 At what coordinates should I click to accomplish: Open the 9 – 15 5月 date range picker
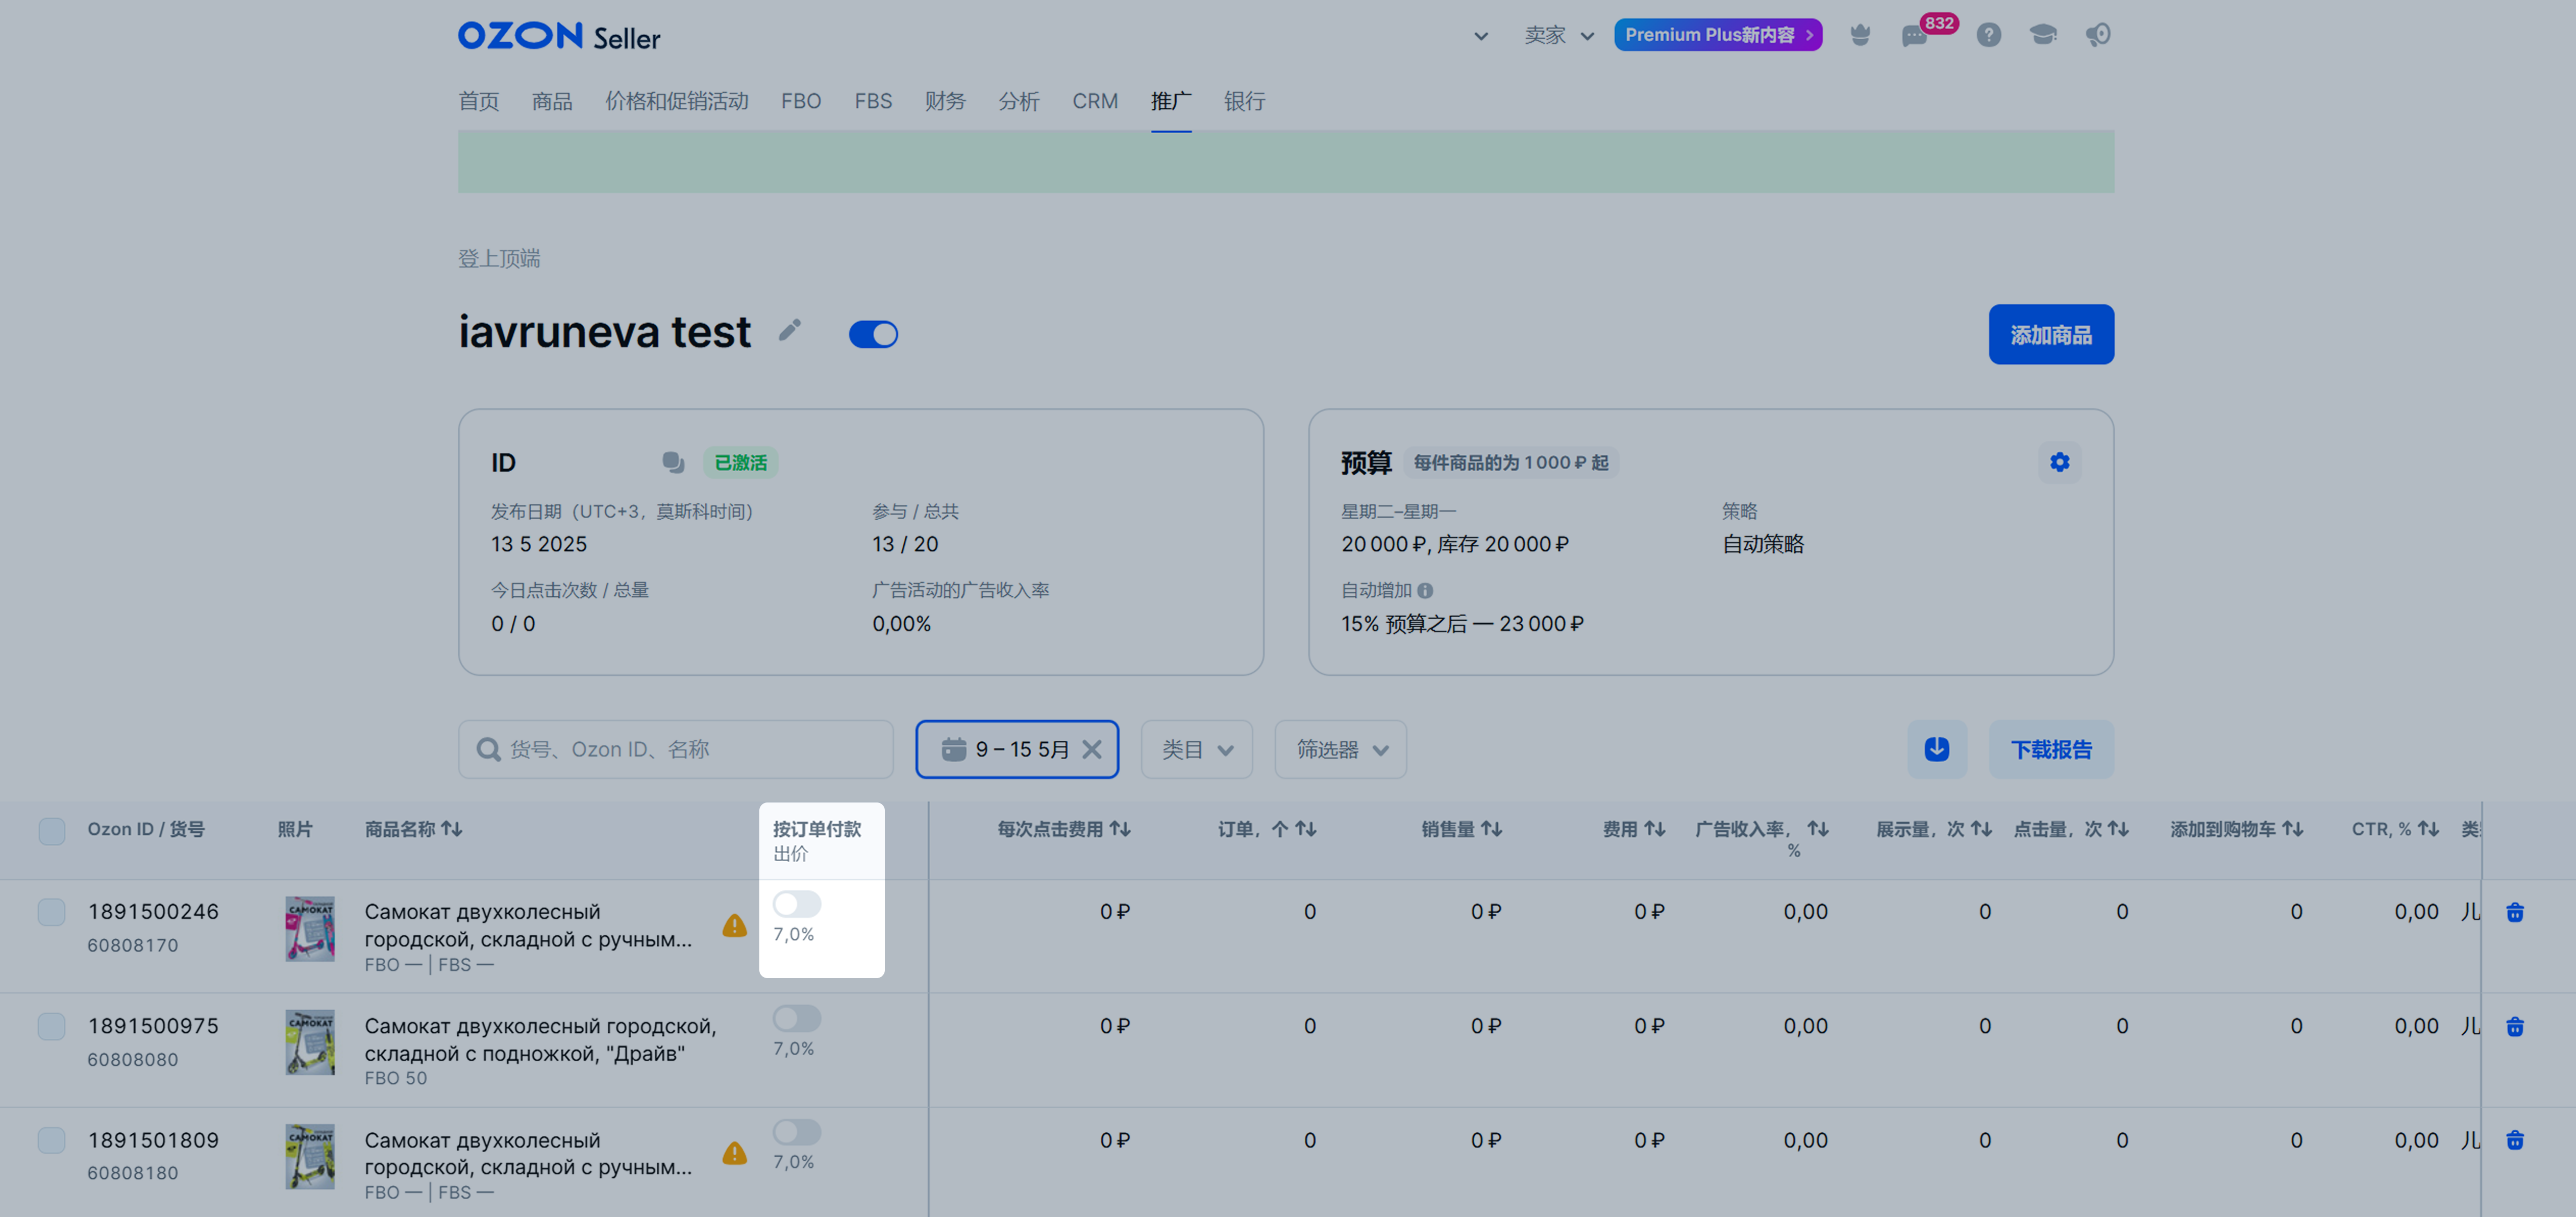1016,749
